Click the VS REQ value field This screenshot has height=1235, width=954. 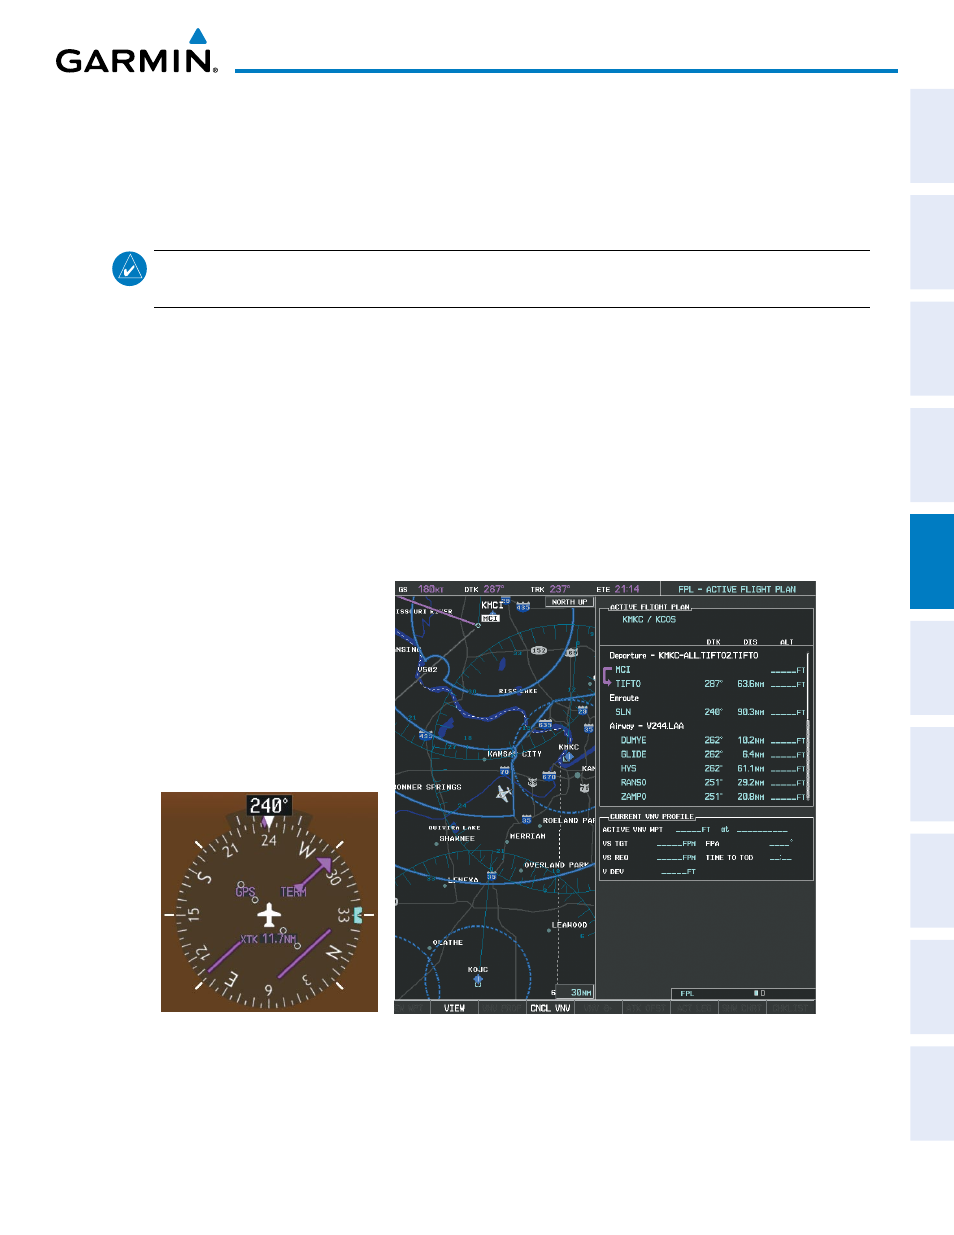[x=676, y=858]
